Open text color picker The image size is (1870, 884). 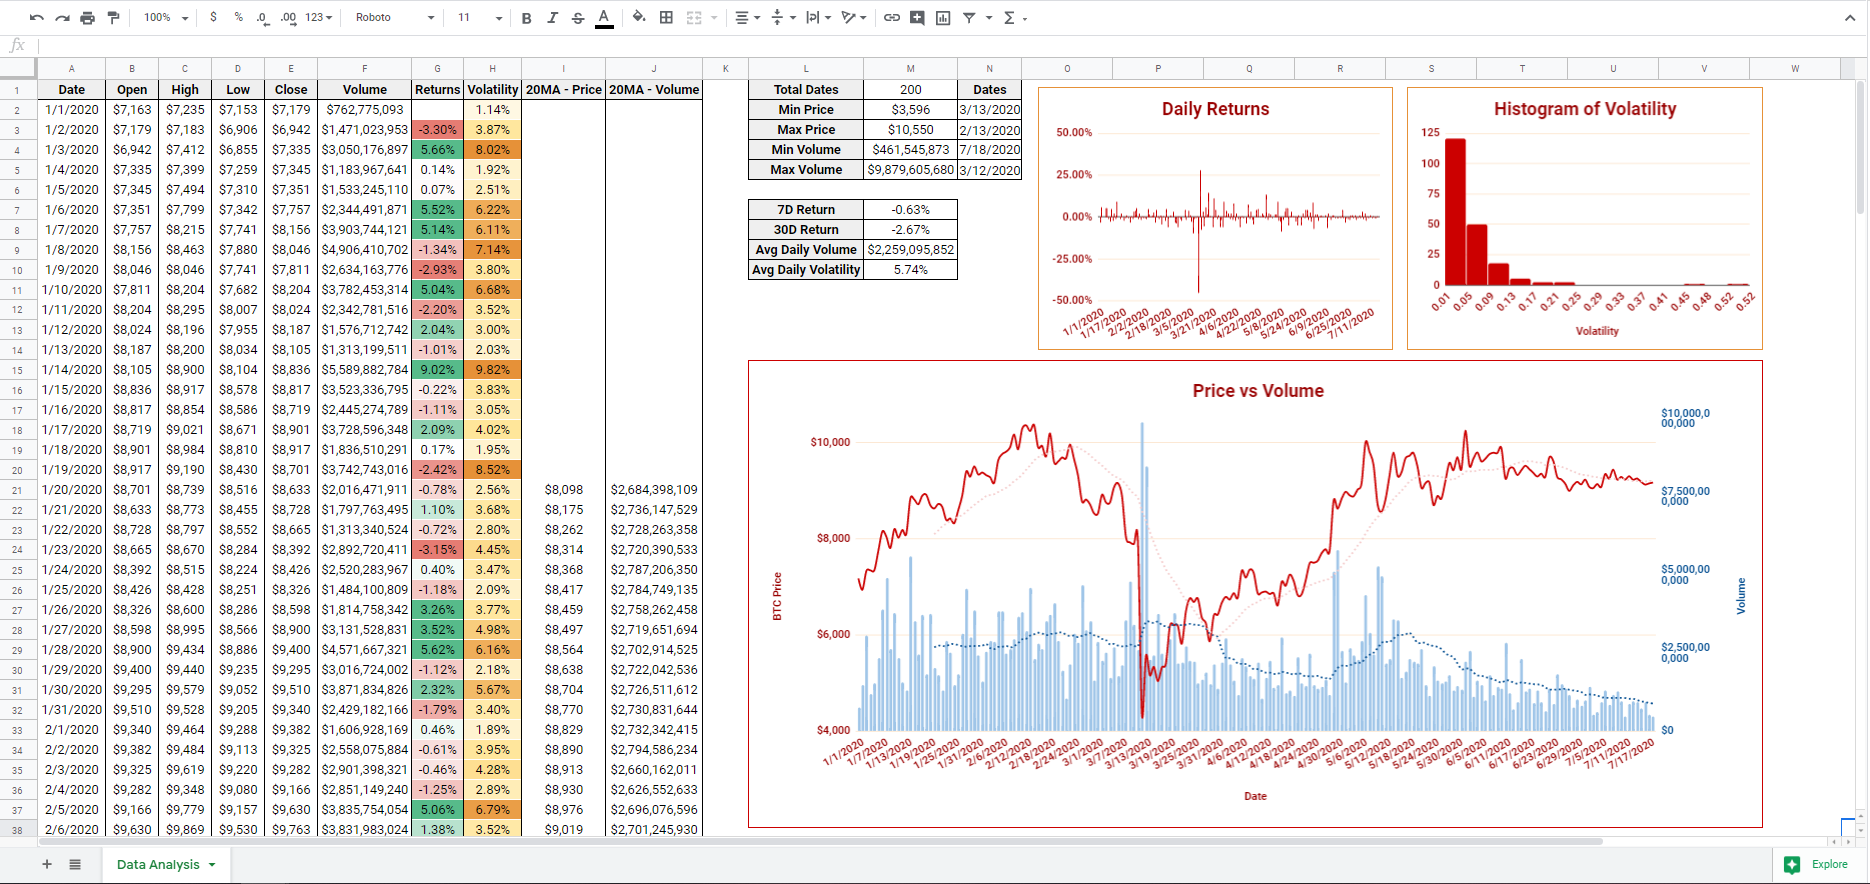[604, 18]
